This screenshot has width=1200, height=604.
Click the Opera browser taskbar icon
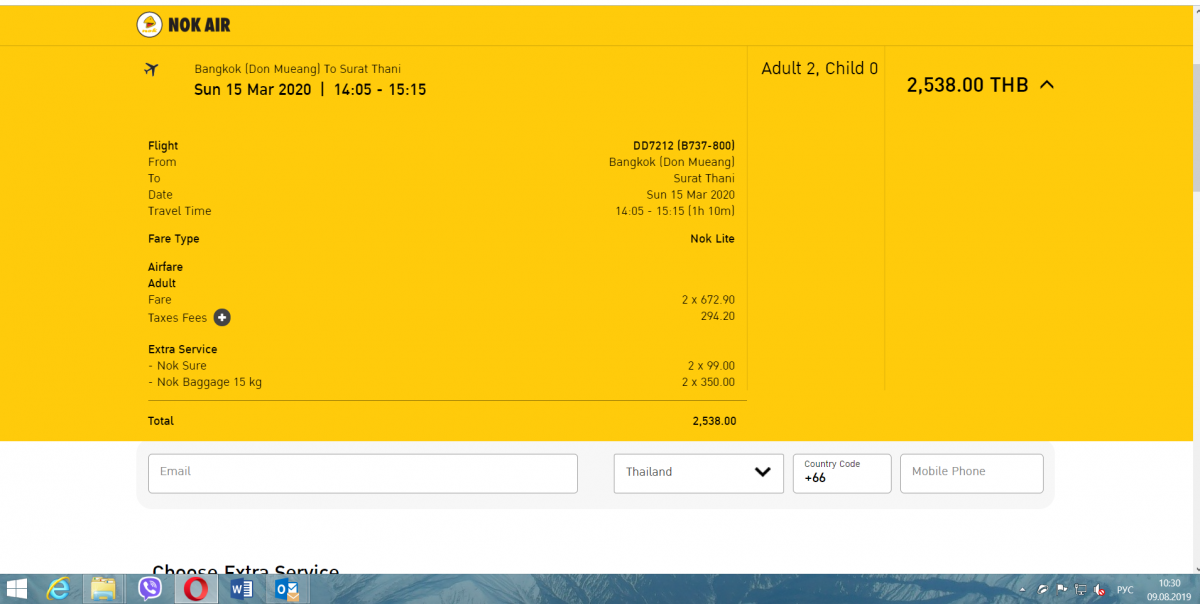click(x=196, y=589)
